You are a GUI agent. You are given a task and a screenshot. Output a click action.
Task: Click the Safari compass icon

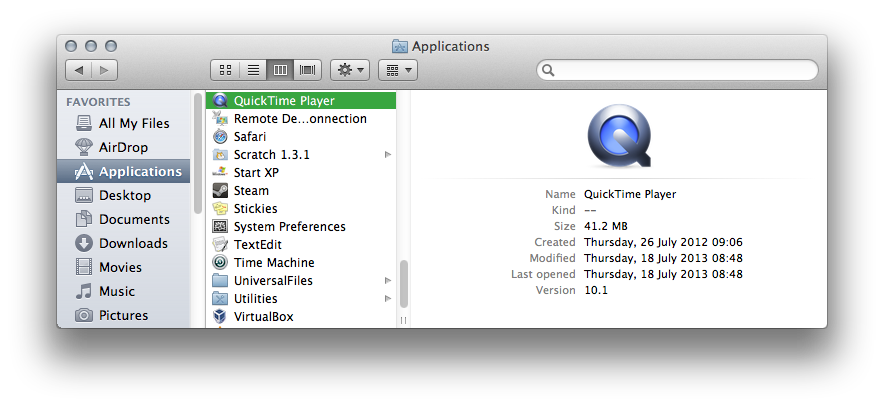[220, 137]
